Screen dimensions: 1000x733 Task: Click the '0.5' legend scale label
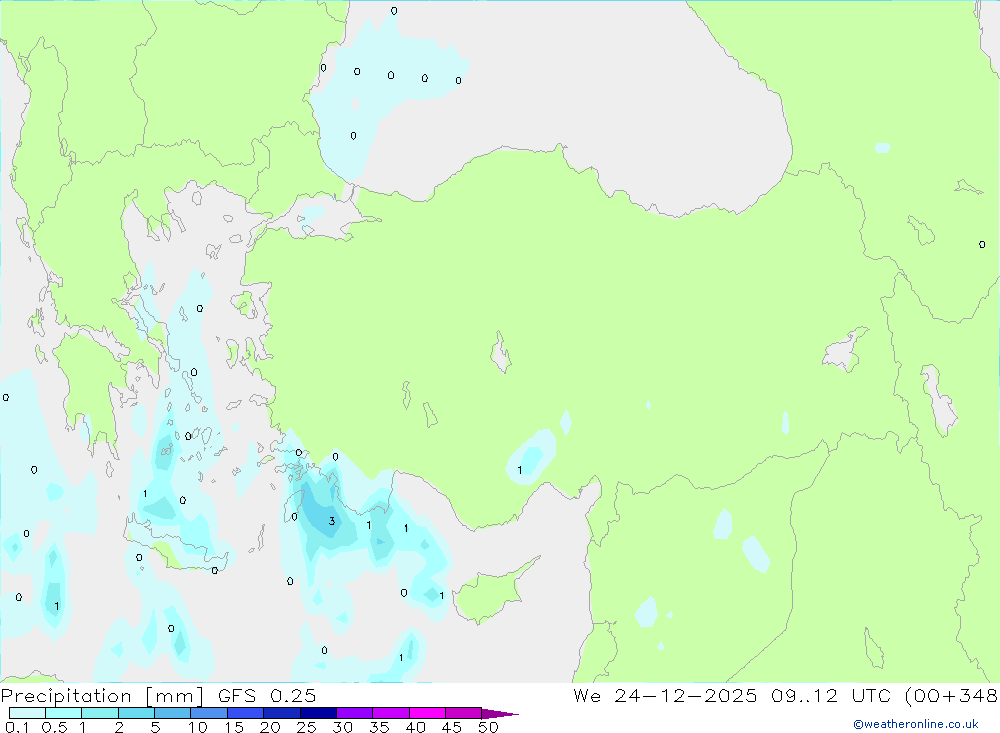(54, 727)
